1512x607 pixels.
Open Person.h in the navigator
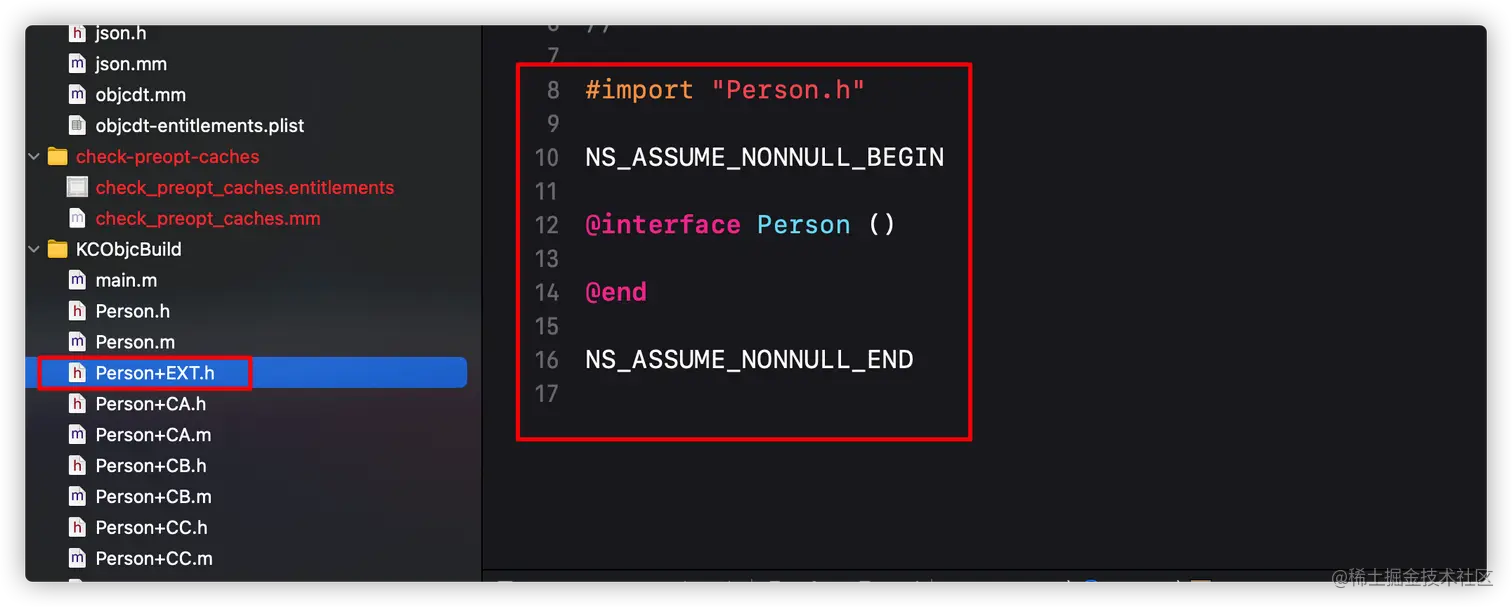tap(132, 312)
